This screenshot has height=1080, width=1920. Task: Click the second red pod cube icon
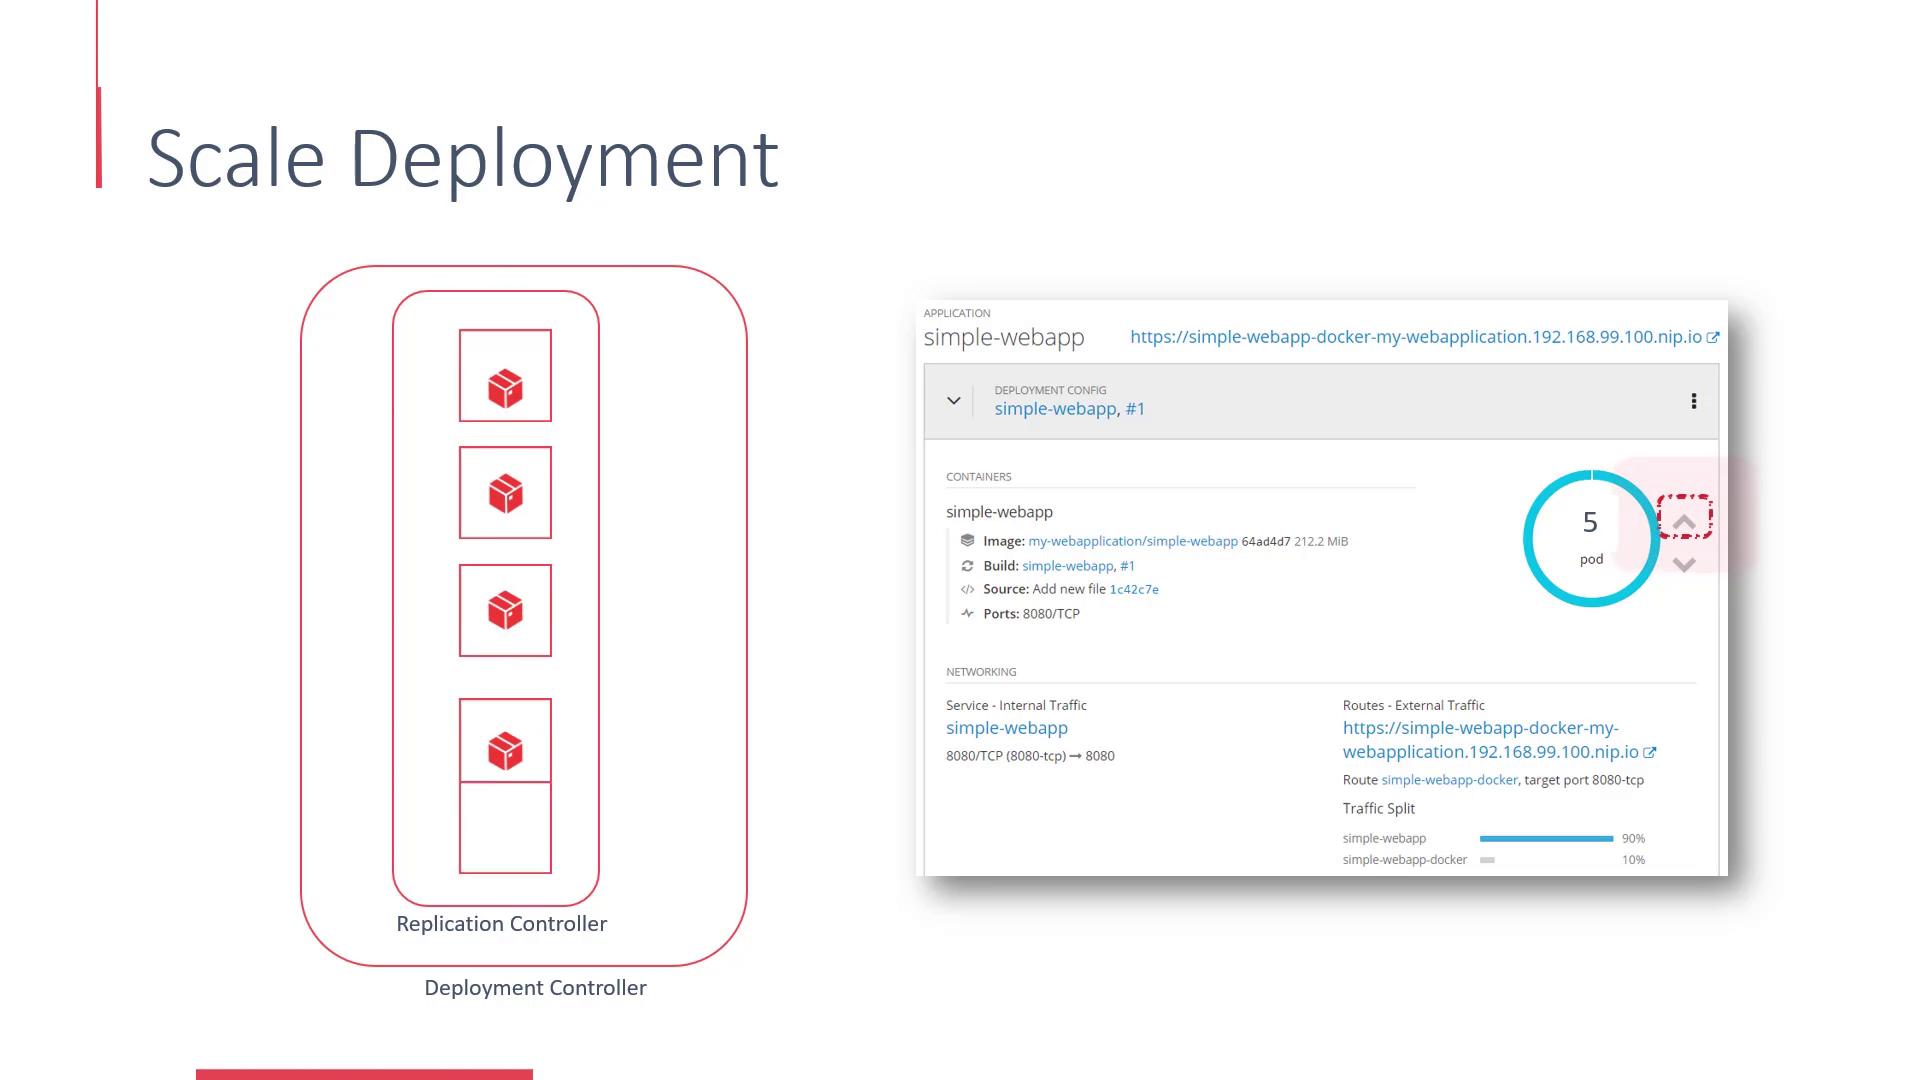click(x=505, y=494)
